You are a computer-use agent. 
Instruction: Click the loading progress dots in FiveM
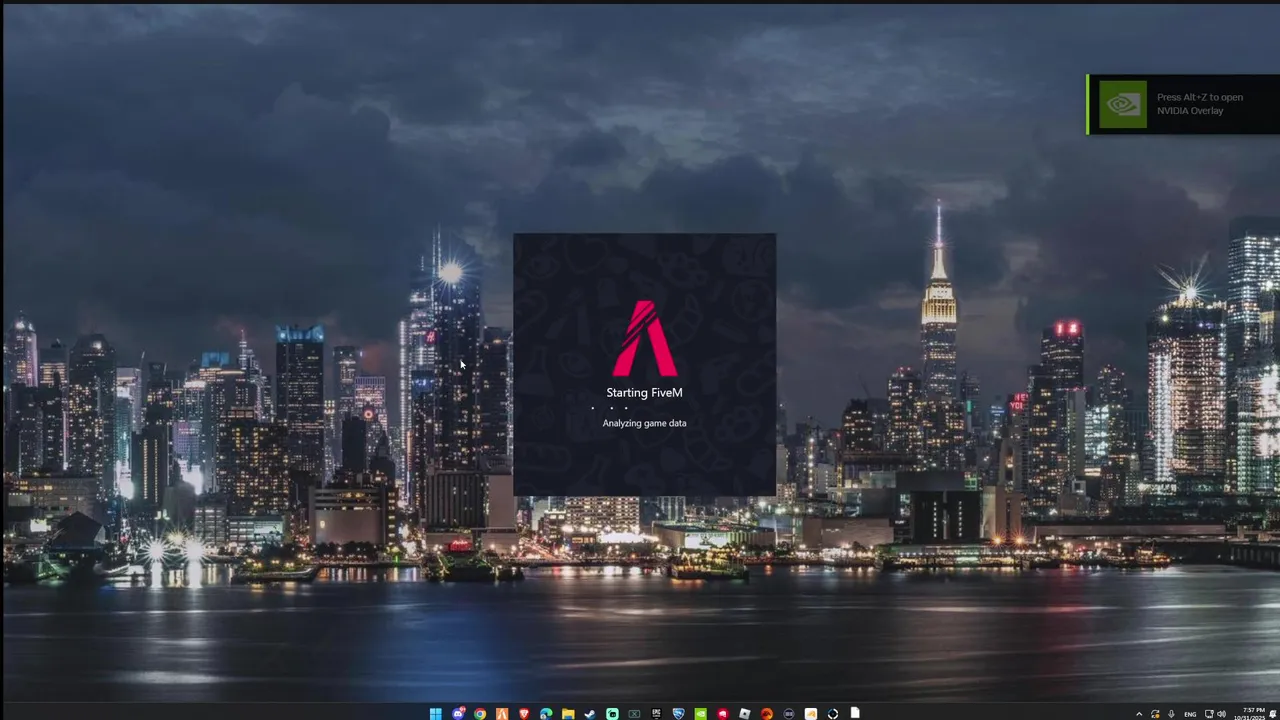click(610, 408)
